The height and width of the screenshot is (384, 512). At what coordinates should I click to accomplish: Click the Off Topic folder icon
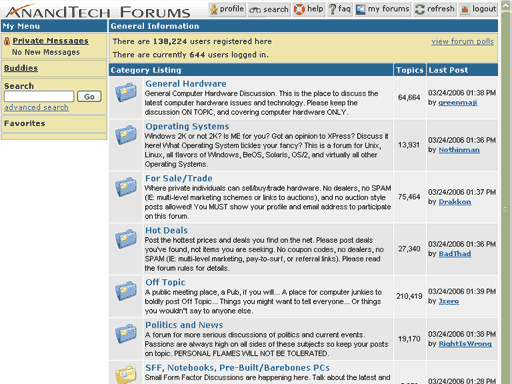coord(126,291)
